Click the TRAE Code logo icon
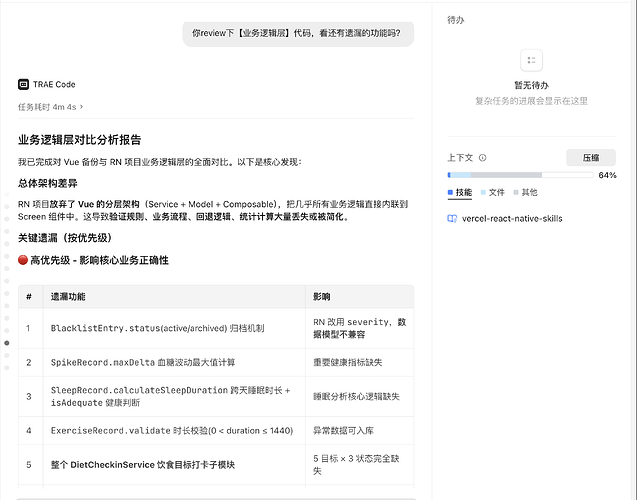The height and width of the screenshot is (500, 637). tap(24, 84)
